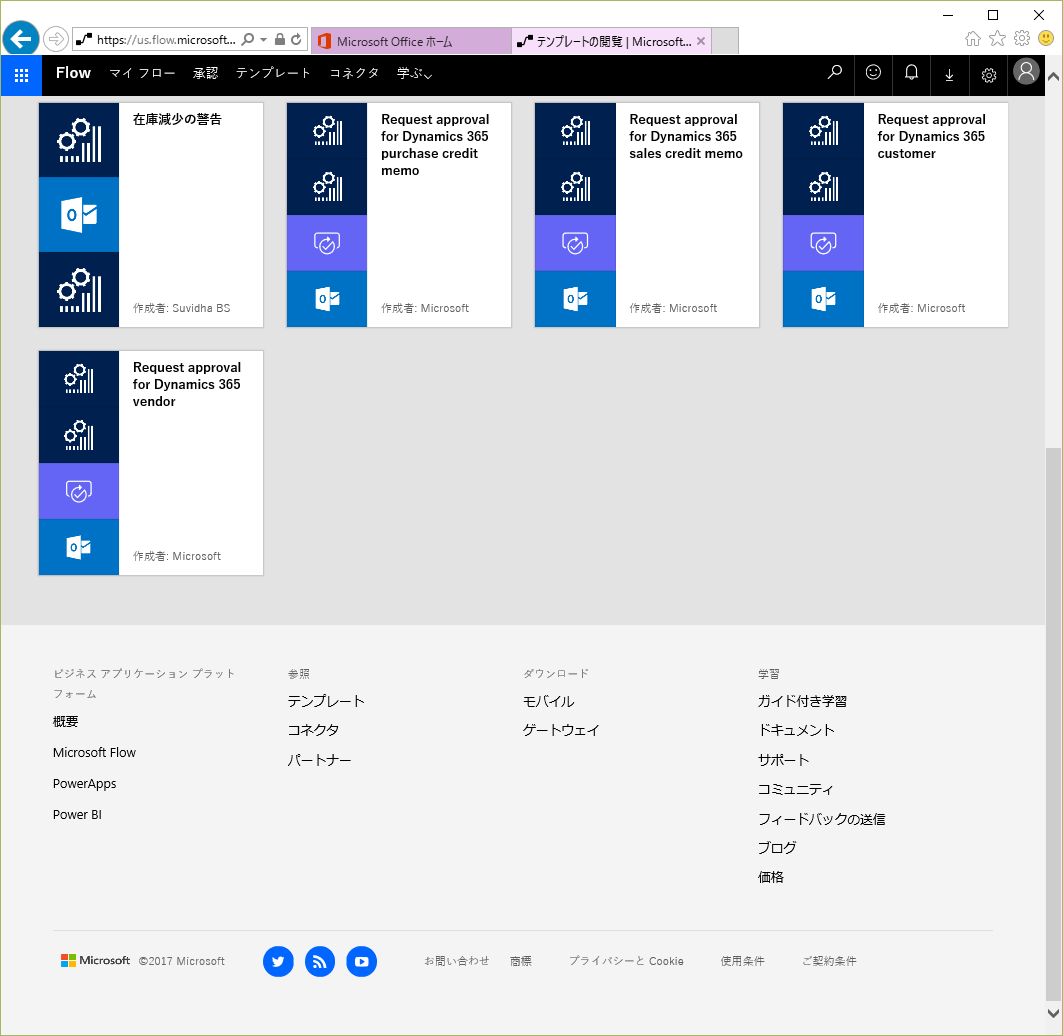Click the browser address bar URL field

pyautogui.click(x=166, y=39)
